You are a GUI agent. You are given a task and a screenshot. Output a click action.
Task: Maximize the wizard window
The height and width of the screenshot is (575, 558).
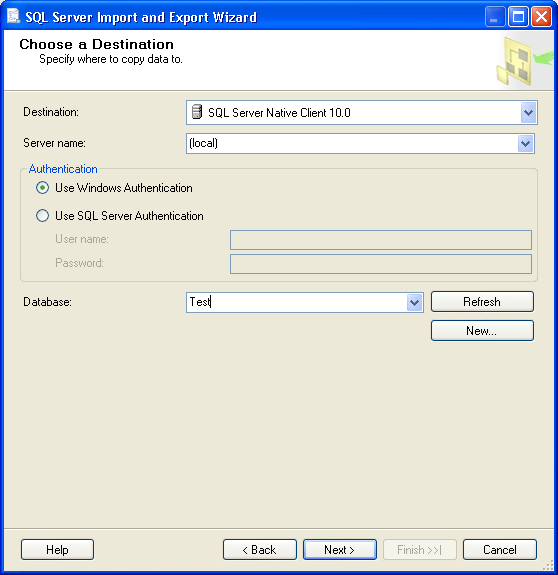click(x=518, y=17)
